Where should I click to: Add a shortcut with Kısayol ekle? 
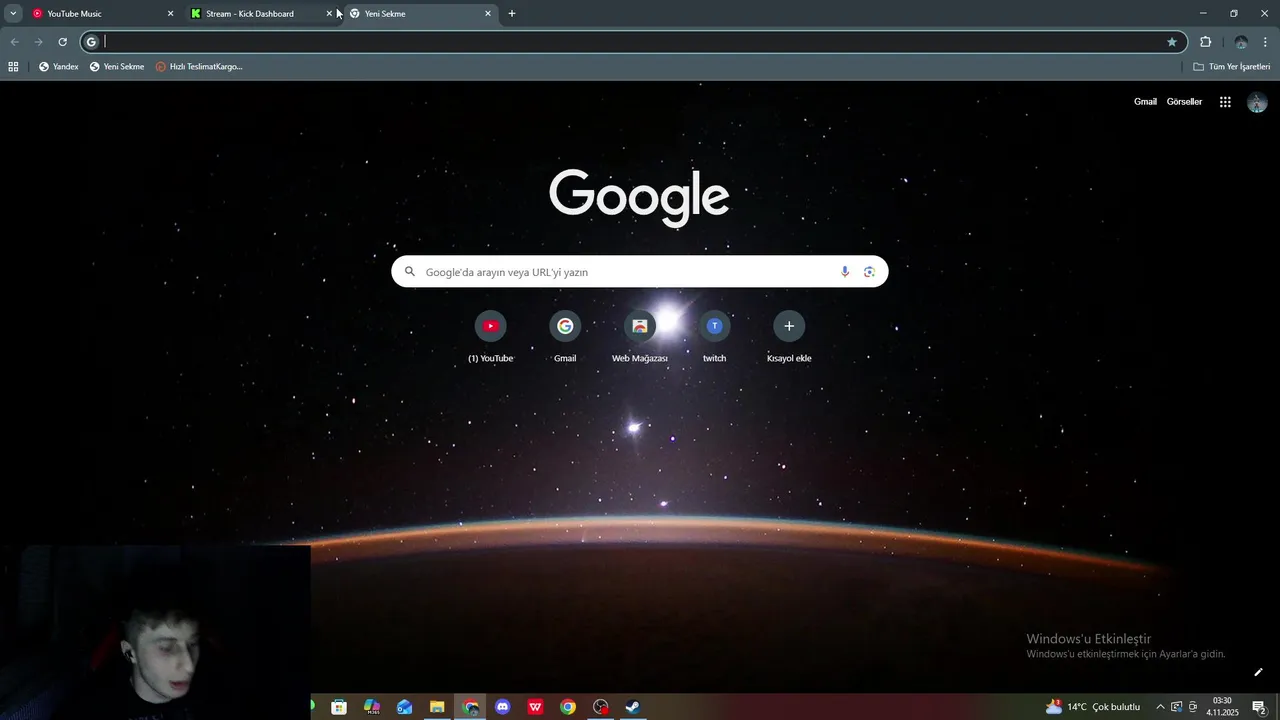tap(789, 337)
